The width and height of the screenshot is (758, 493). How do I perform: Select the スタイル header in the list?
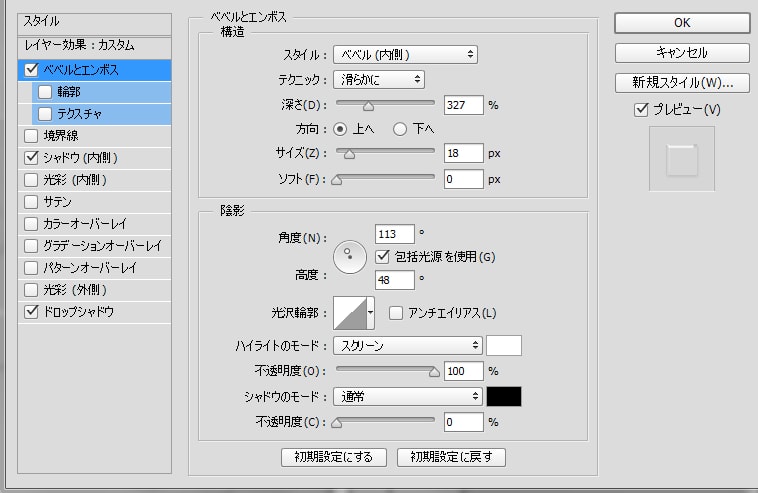pos(94,23)
